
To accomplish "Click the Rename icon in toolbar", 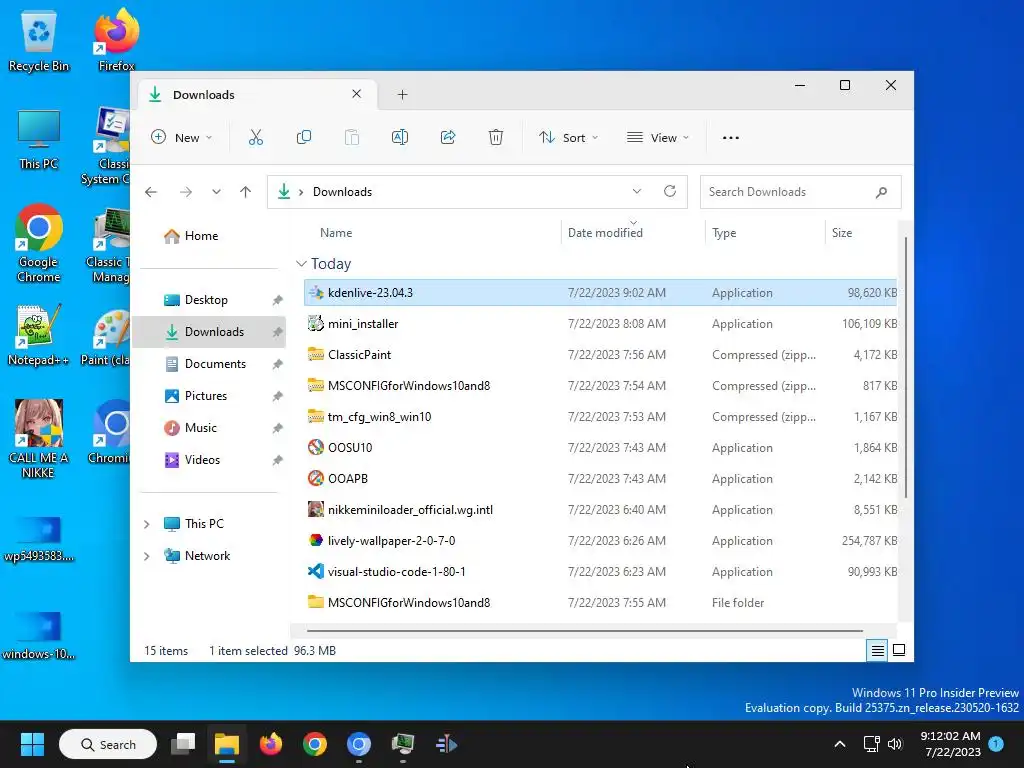I will pos(400,137).
